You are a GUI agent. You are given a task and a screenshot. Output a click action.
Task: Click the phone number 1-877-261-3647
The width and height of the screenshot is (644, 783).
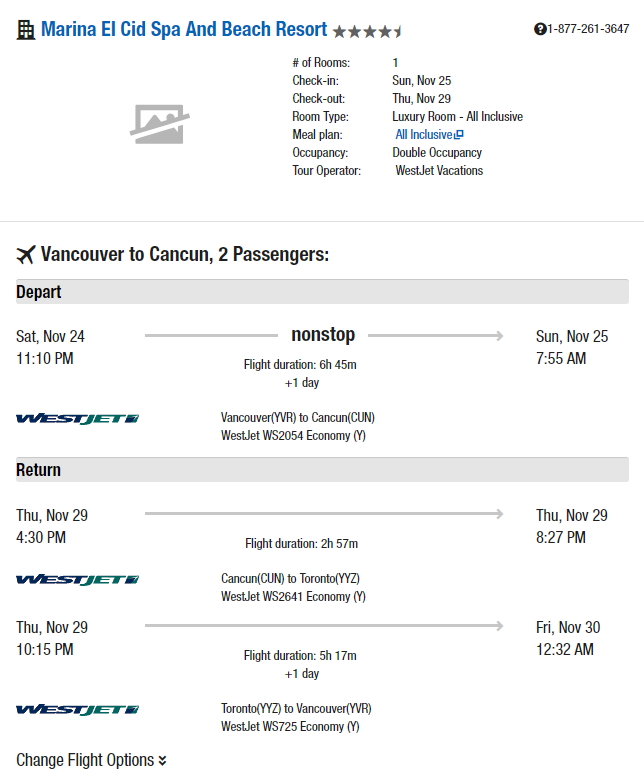click(x=588, y=29)
